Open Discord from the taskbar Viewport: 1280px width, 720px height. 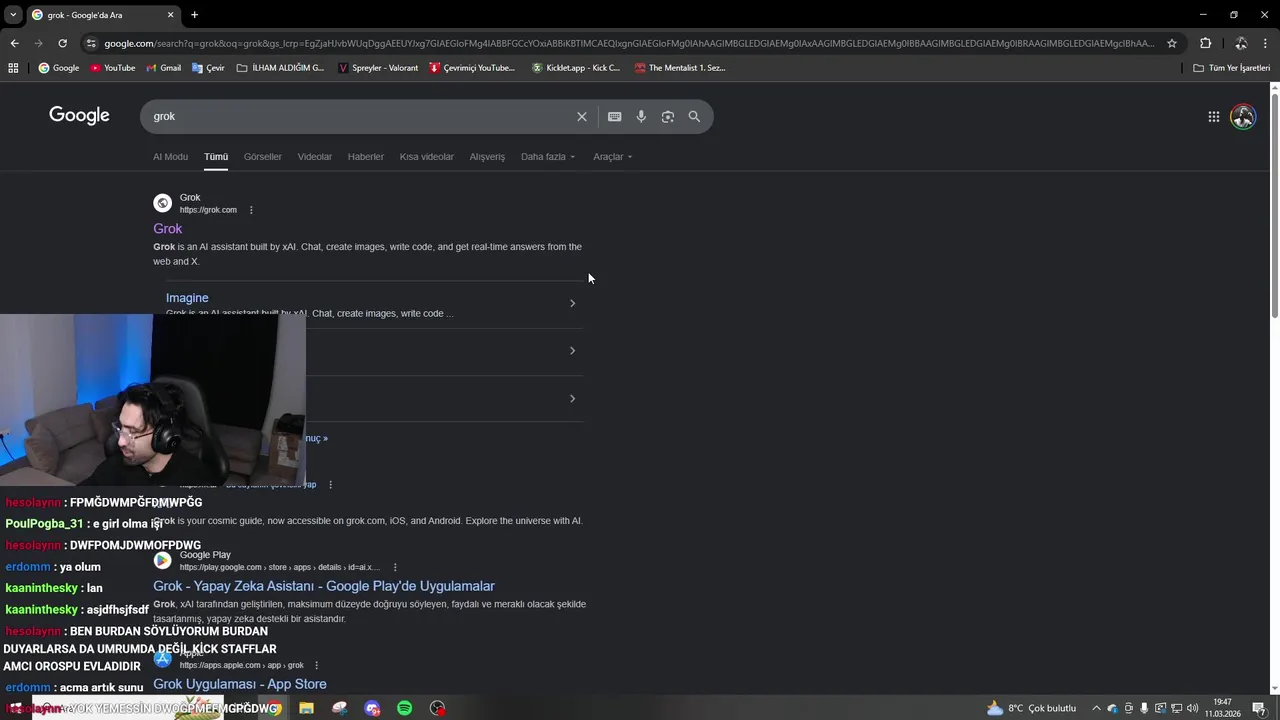click(x=372, y=708)
